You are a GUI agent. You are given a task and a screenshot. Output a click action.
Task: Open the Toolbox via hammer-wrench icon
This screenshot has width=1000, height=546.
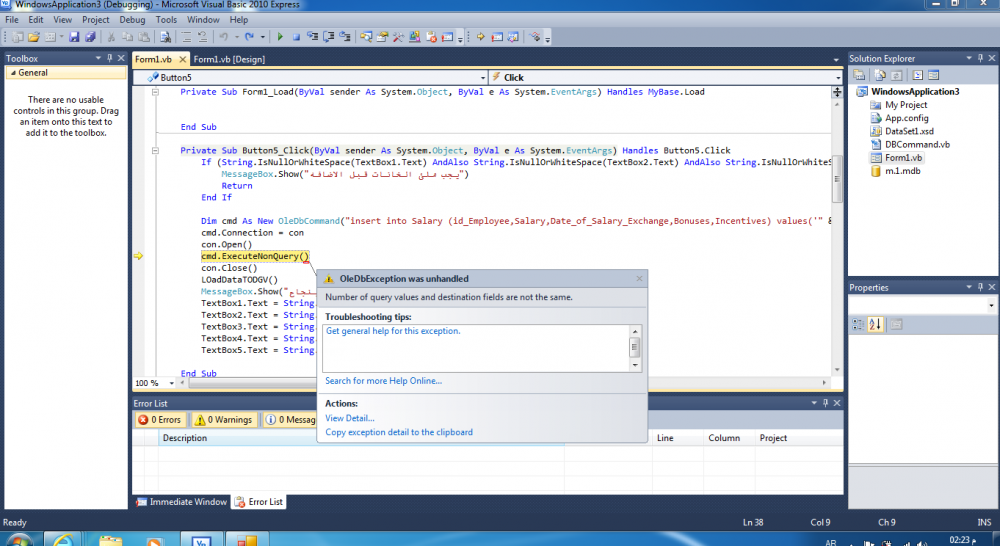pos(398,37)
